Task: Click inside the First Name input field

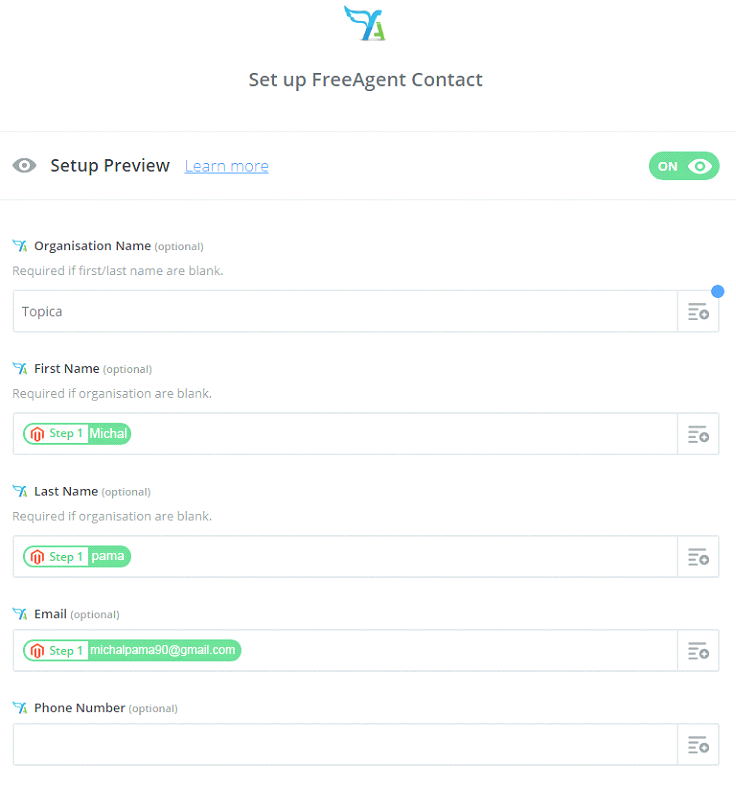Action: pos(400,434)
